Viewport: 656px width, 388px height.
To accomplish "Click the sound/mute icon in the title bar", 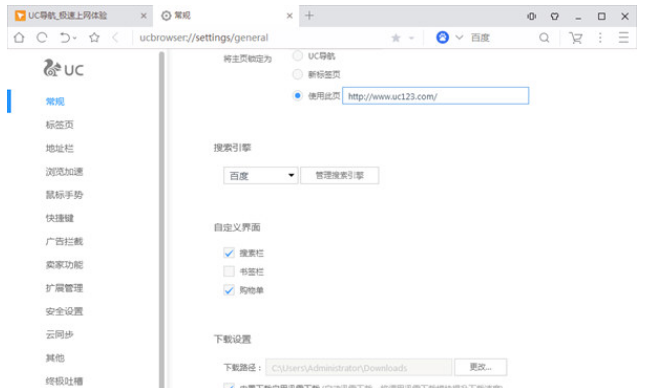I will coord(531,16).
